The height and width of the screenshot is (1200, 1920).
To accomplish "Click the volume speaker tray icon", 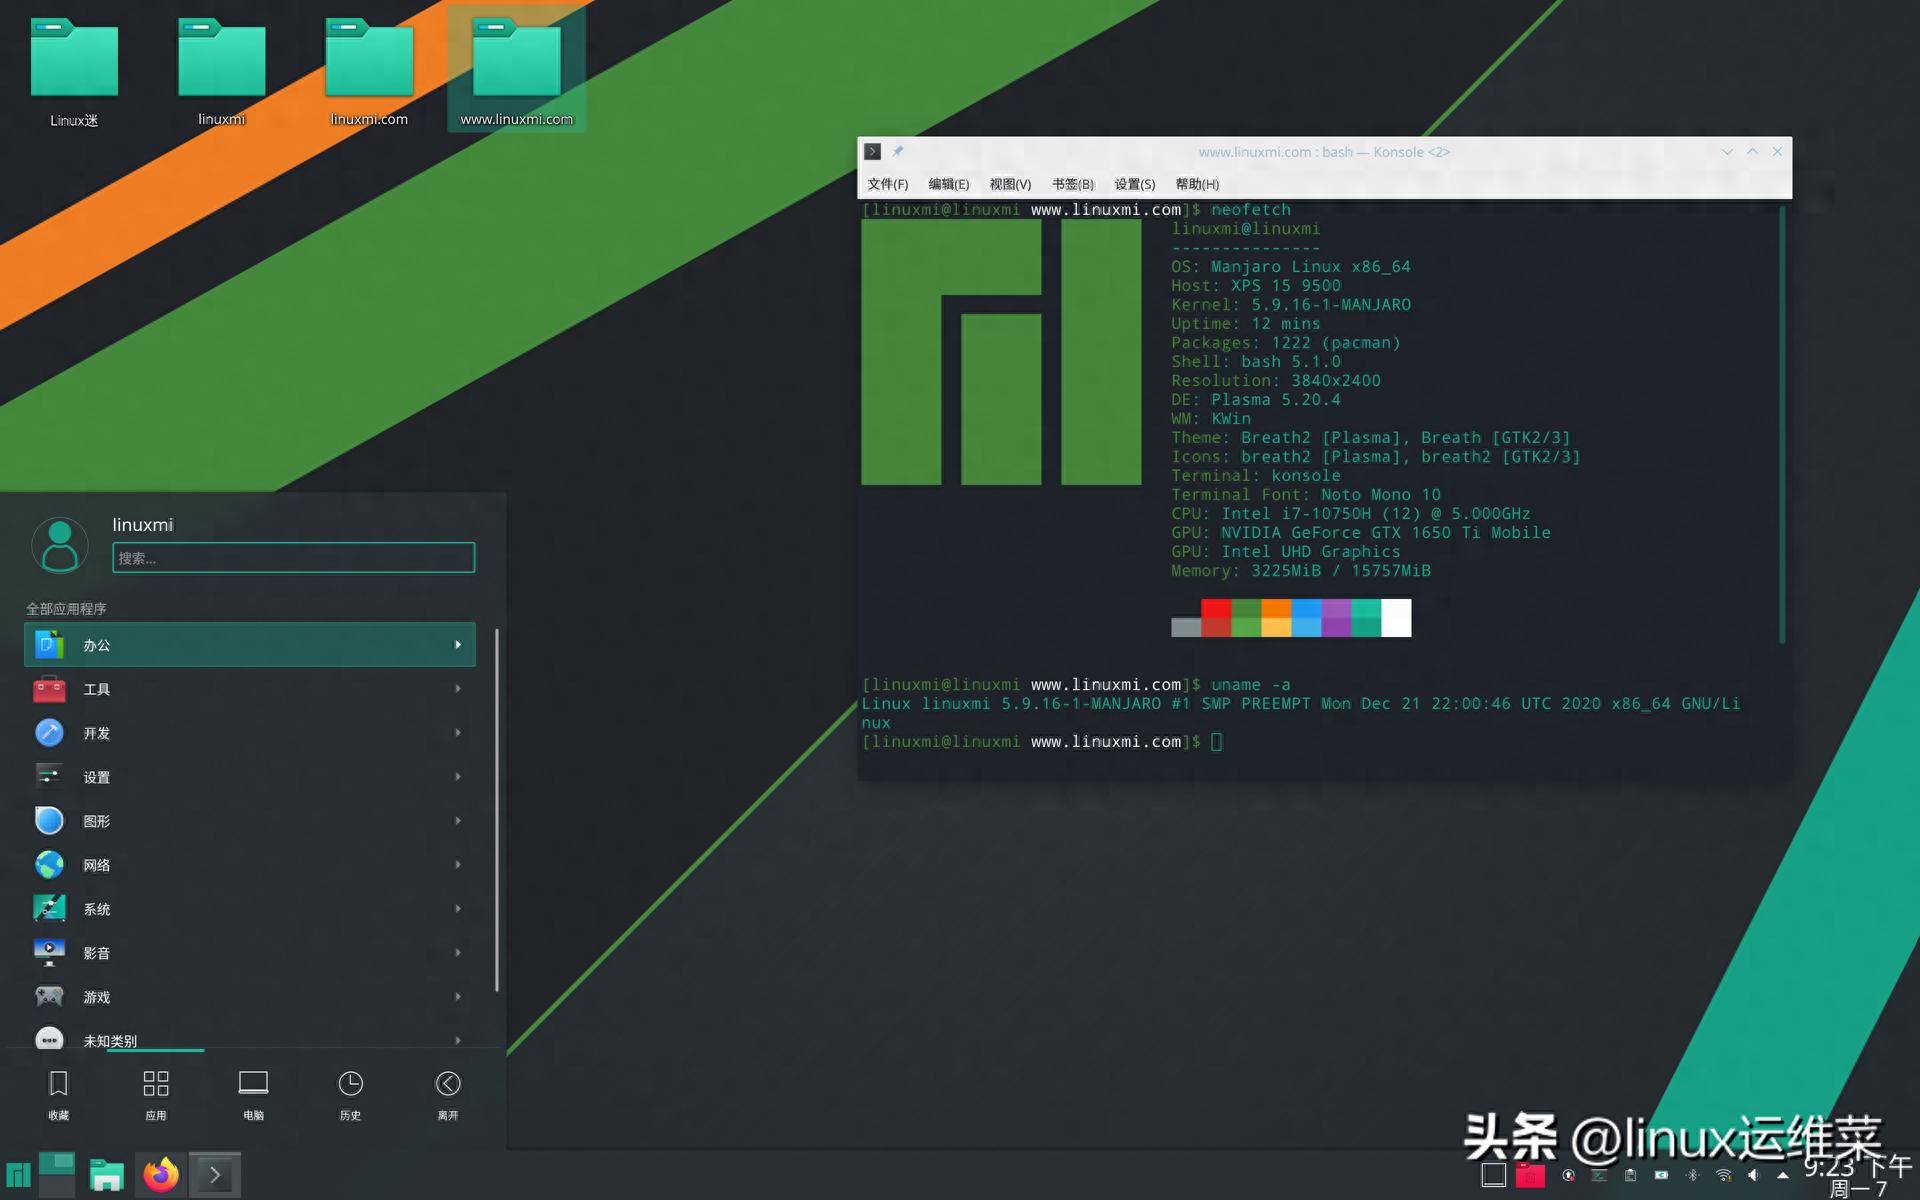I will [1753, 1175].
